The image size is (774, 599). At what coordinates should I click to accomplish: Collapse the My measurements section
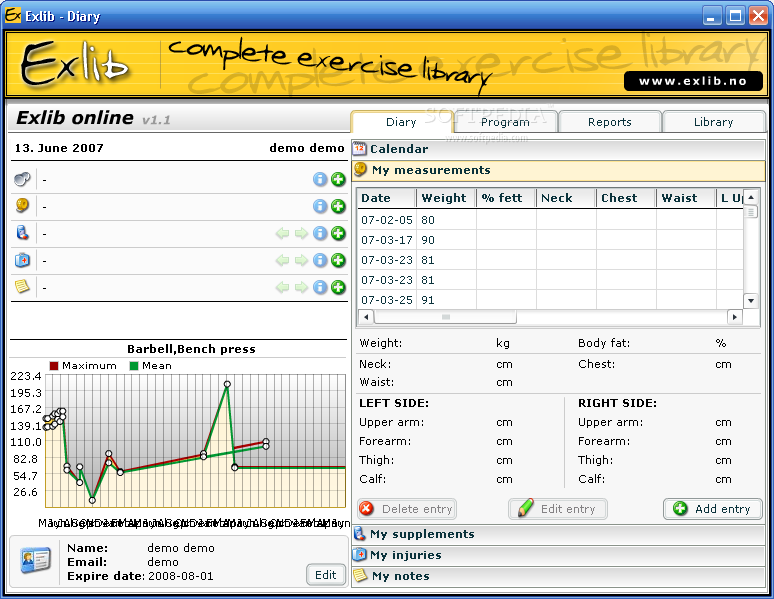click(558, 170)
